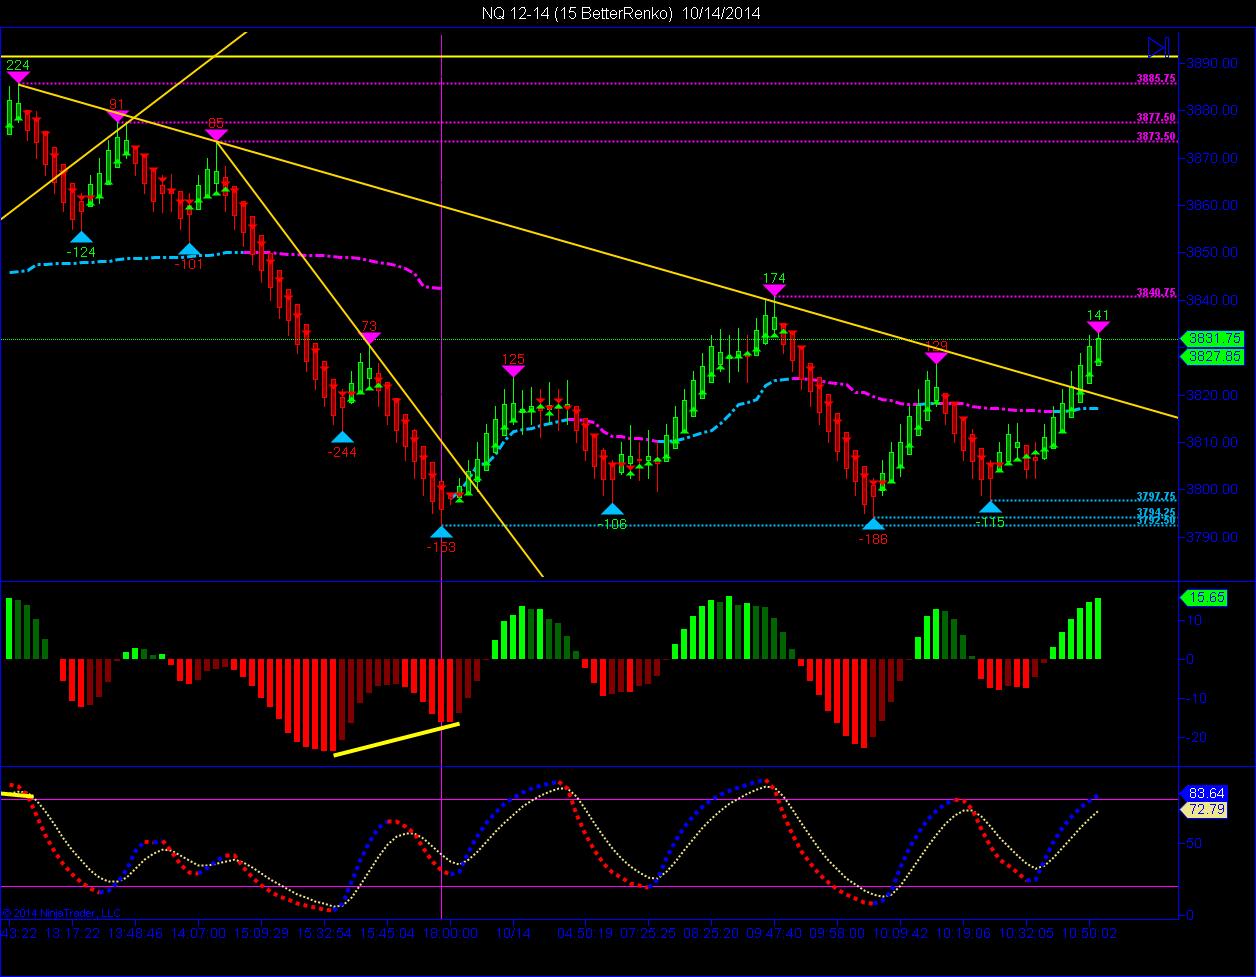Screen dimensions: 1256x977
Task: Select the magenta swing-high triangle labeled 224
Action: click(x=18, y=78)
